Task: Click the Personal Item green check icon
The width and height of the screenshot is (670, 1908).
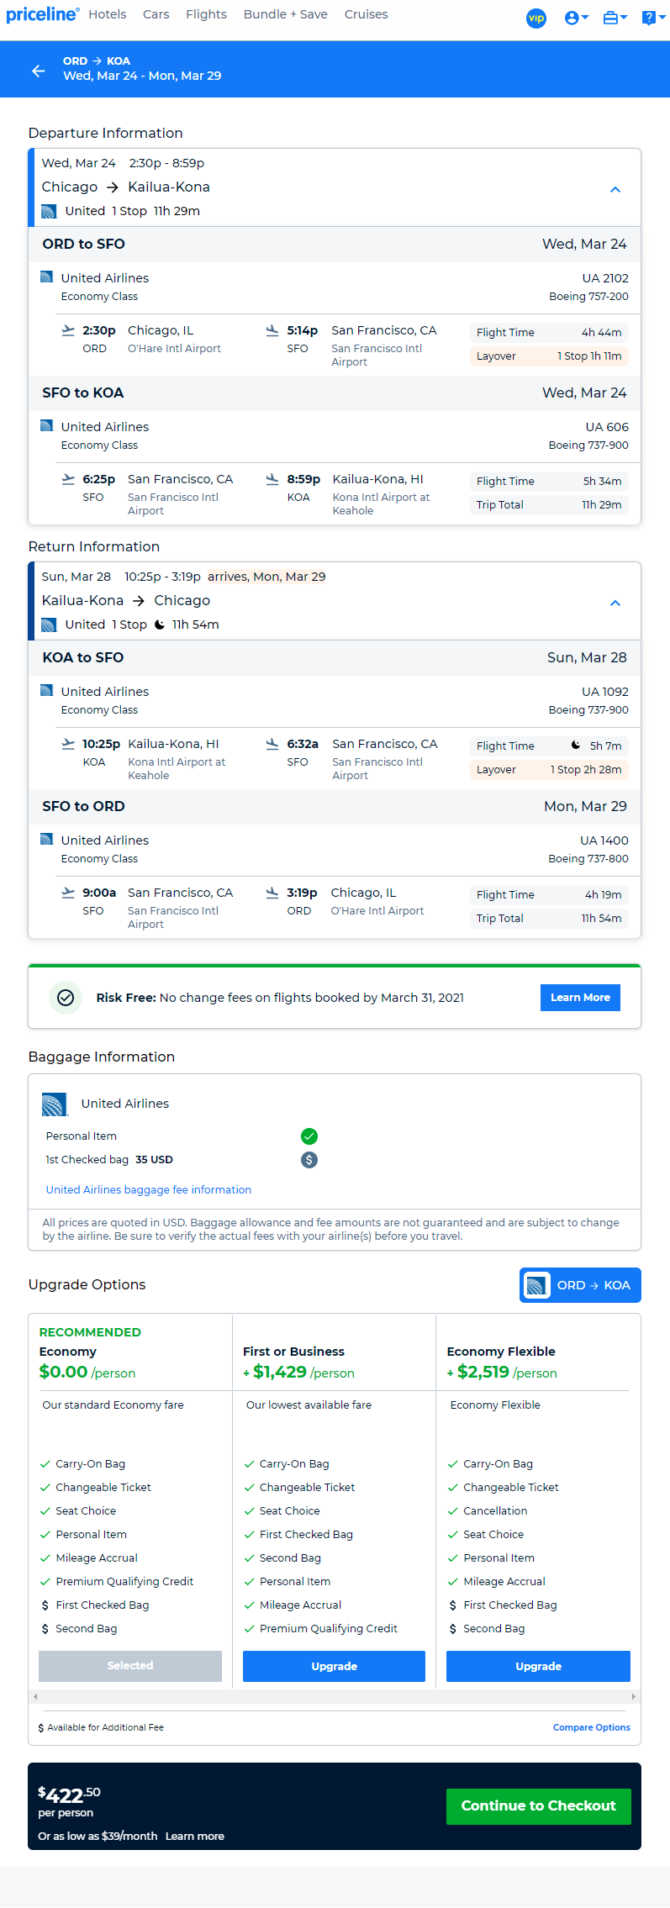Action: (309, 1136)
